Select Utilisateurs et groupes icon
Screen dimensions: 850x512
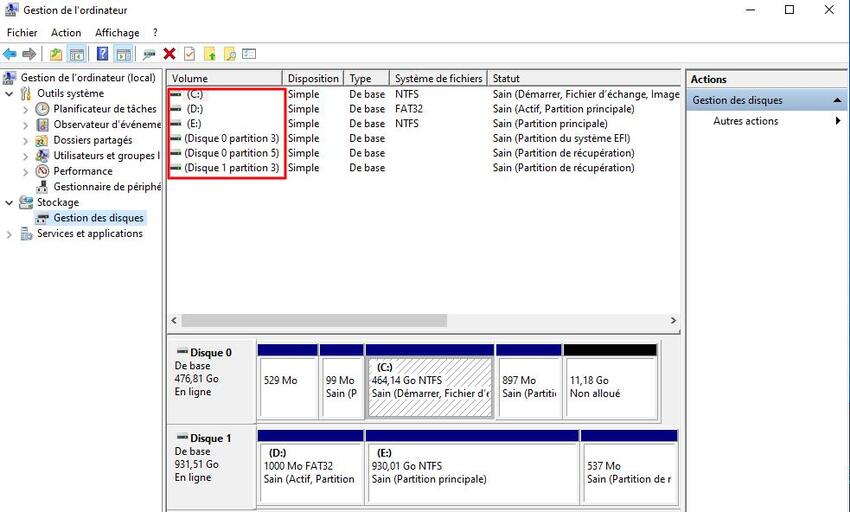[42, 156]
